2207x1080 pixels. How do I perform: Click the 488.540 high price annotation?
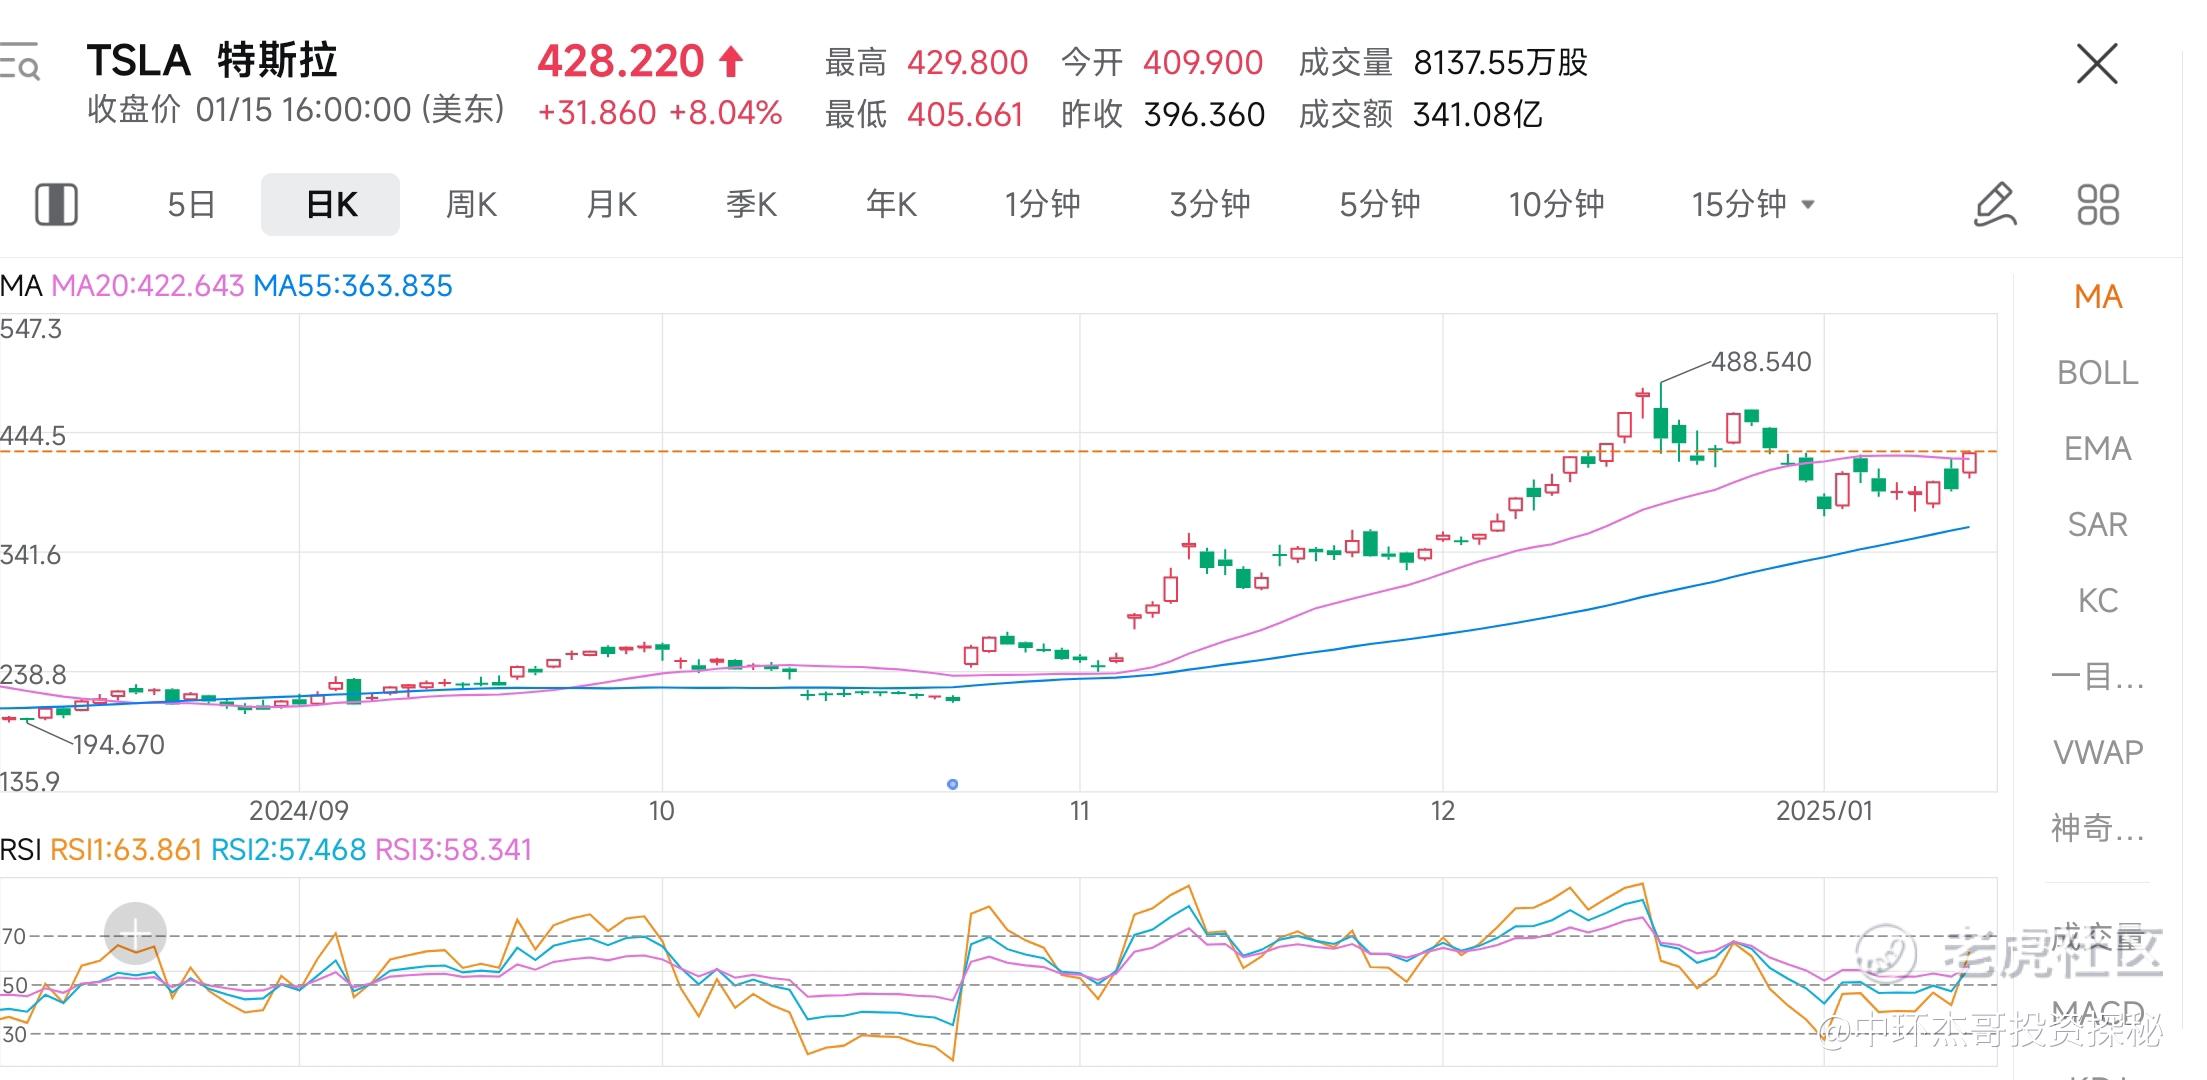tap(1761, 362)
